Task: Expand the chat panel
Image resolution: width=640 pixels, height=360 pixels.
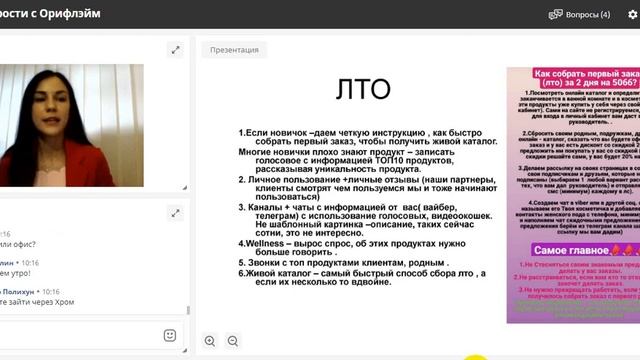Action: (176, 213)
